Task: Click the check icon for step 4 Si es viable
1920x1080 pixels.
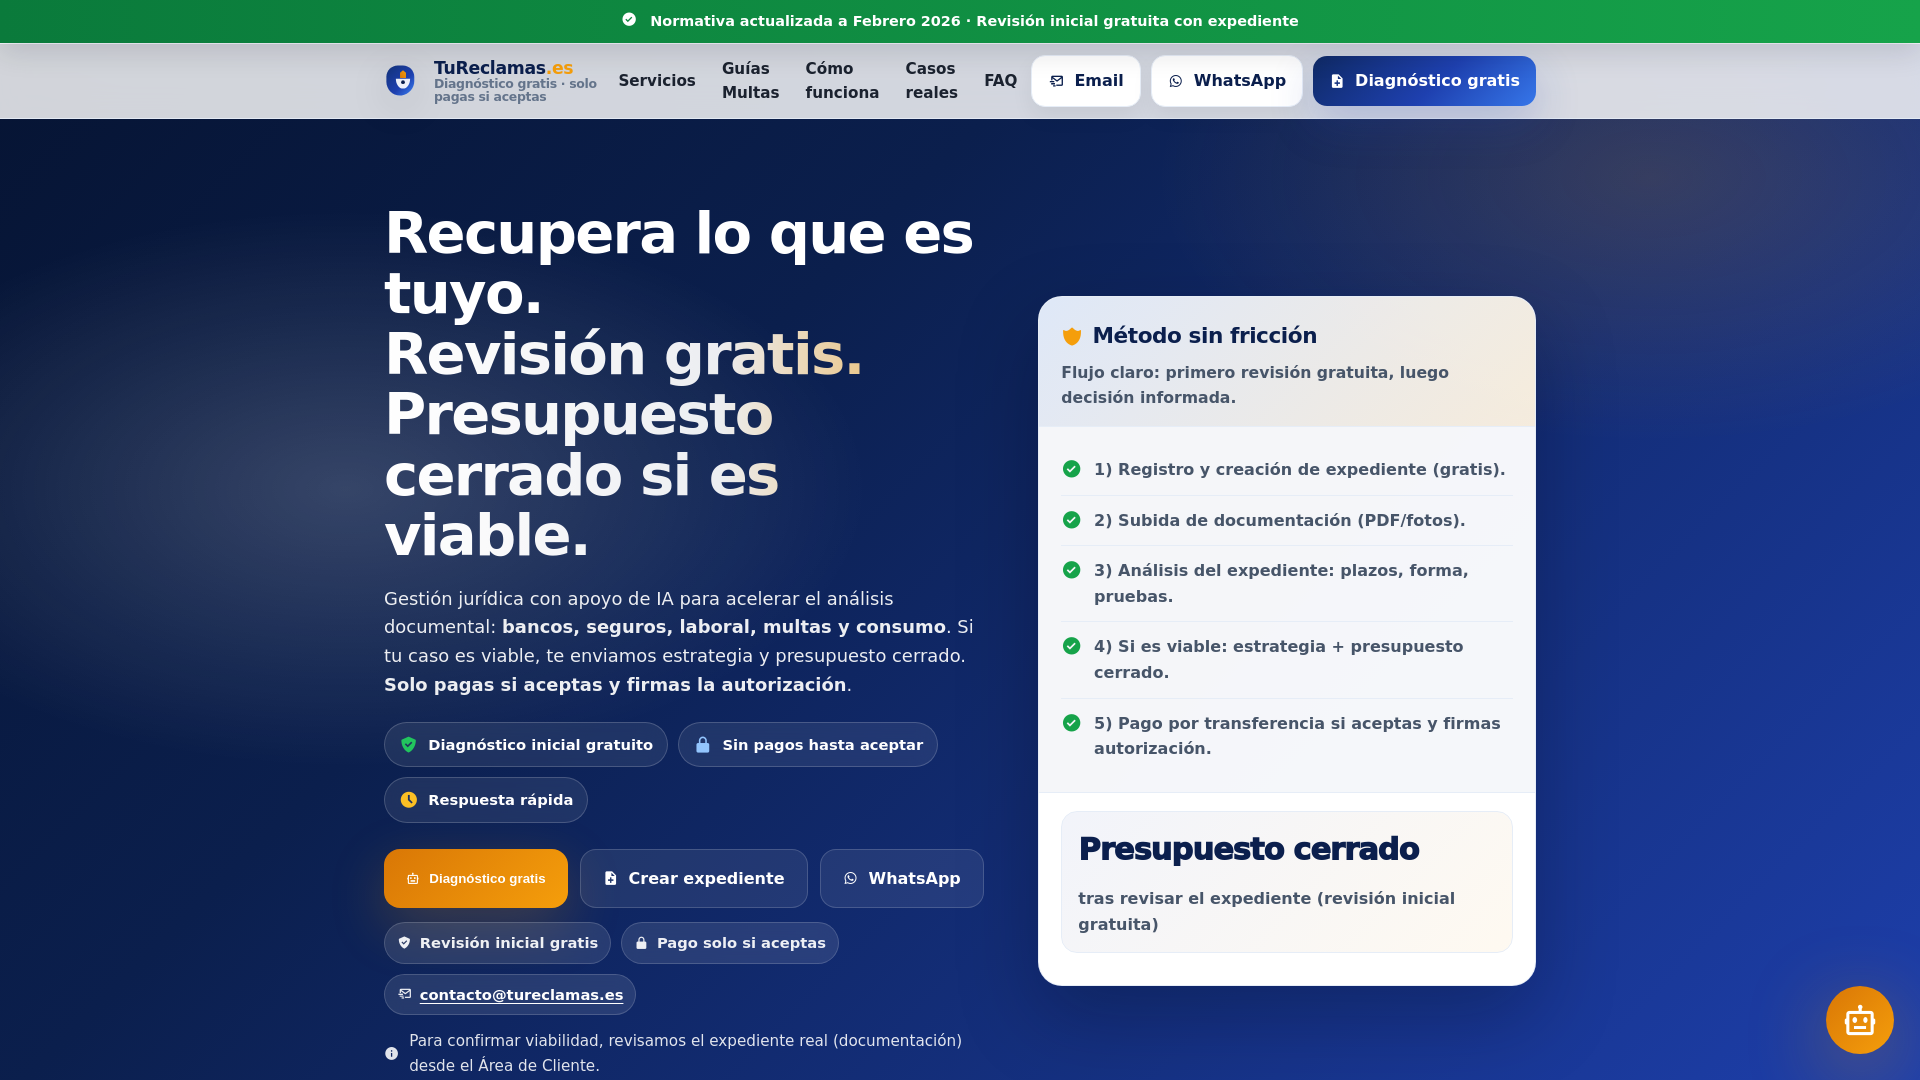Action: pyautogui.click(x=1072, y=646)
